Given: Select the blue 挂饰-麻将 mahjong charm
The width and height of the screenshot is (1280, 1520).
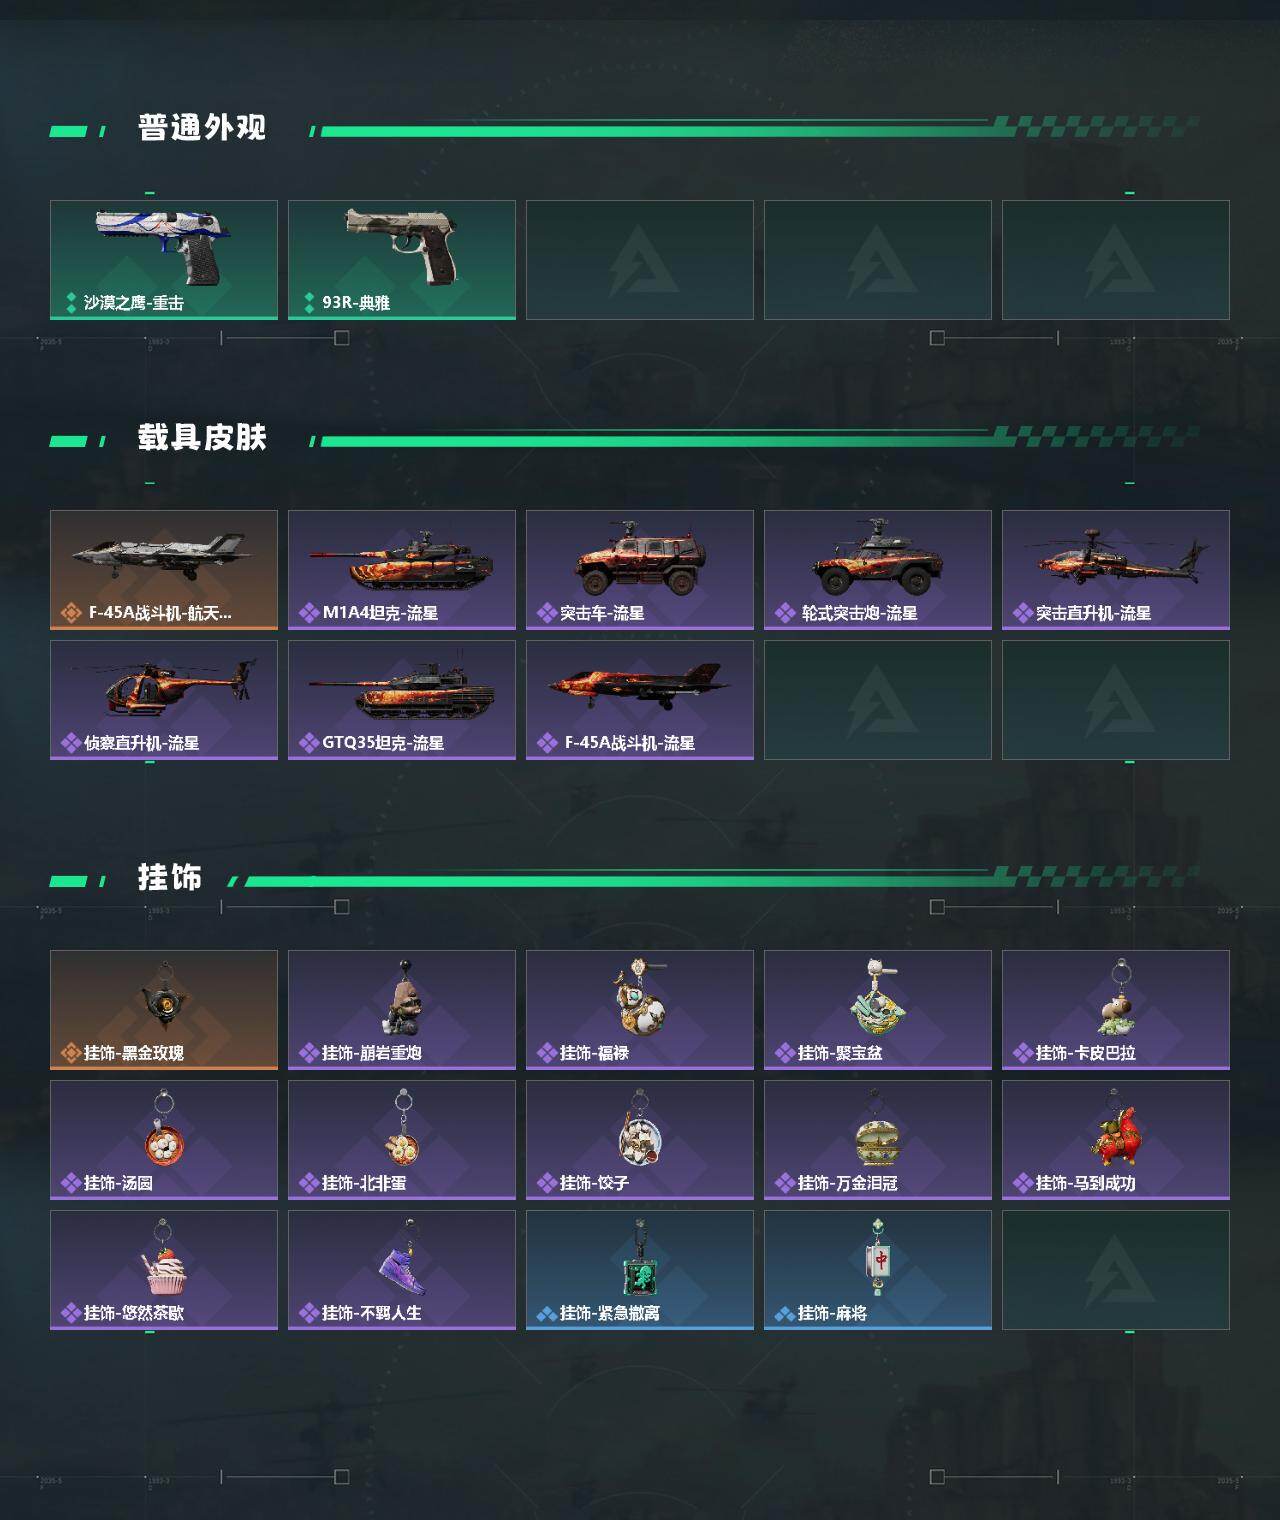Looking at the screenshot, I should (x=878, y=1270).
